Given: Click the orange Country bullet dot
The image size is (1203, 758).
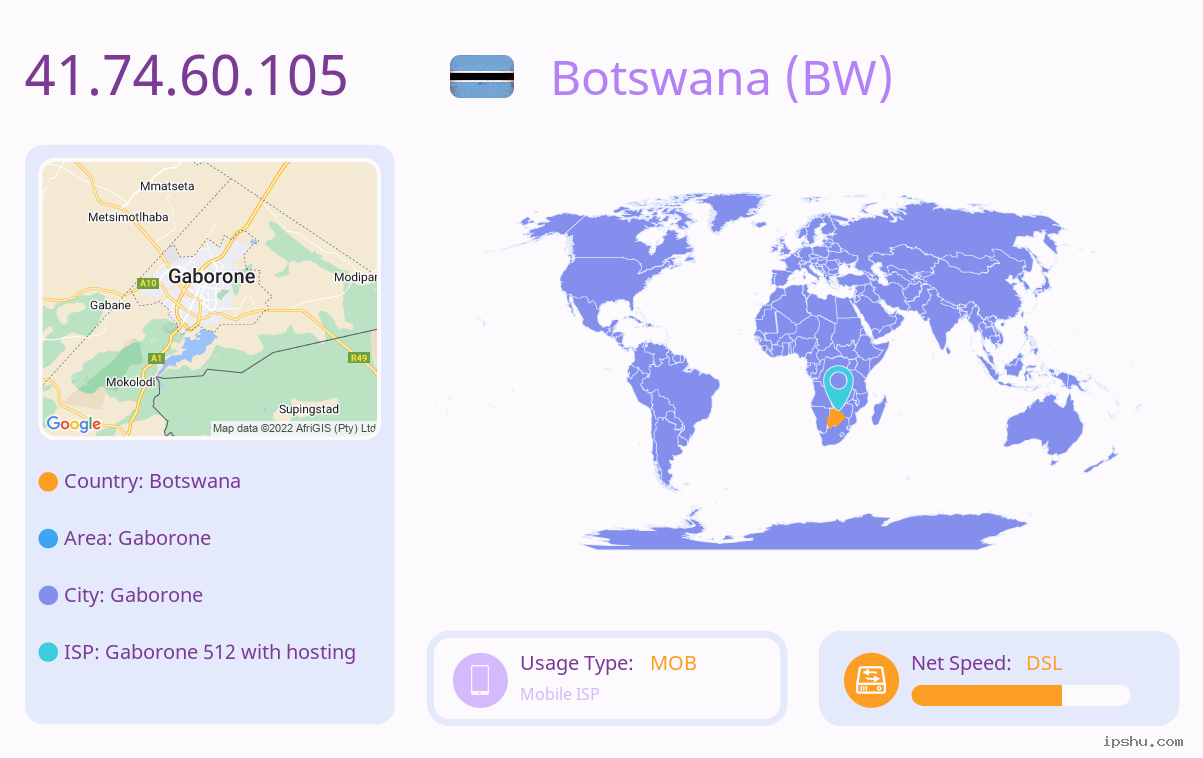Looking at the screenshot, I should point(48,482).
